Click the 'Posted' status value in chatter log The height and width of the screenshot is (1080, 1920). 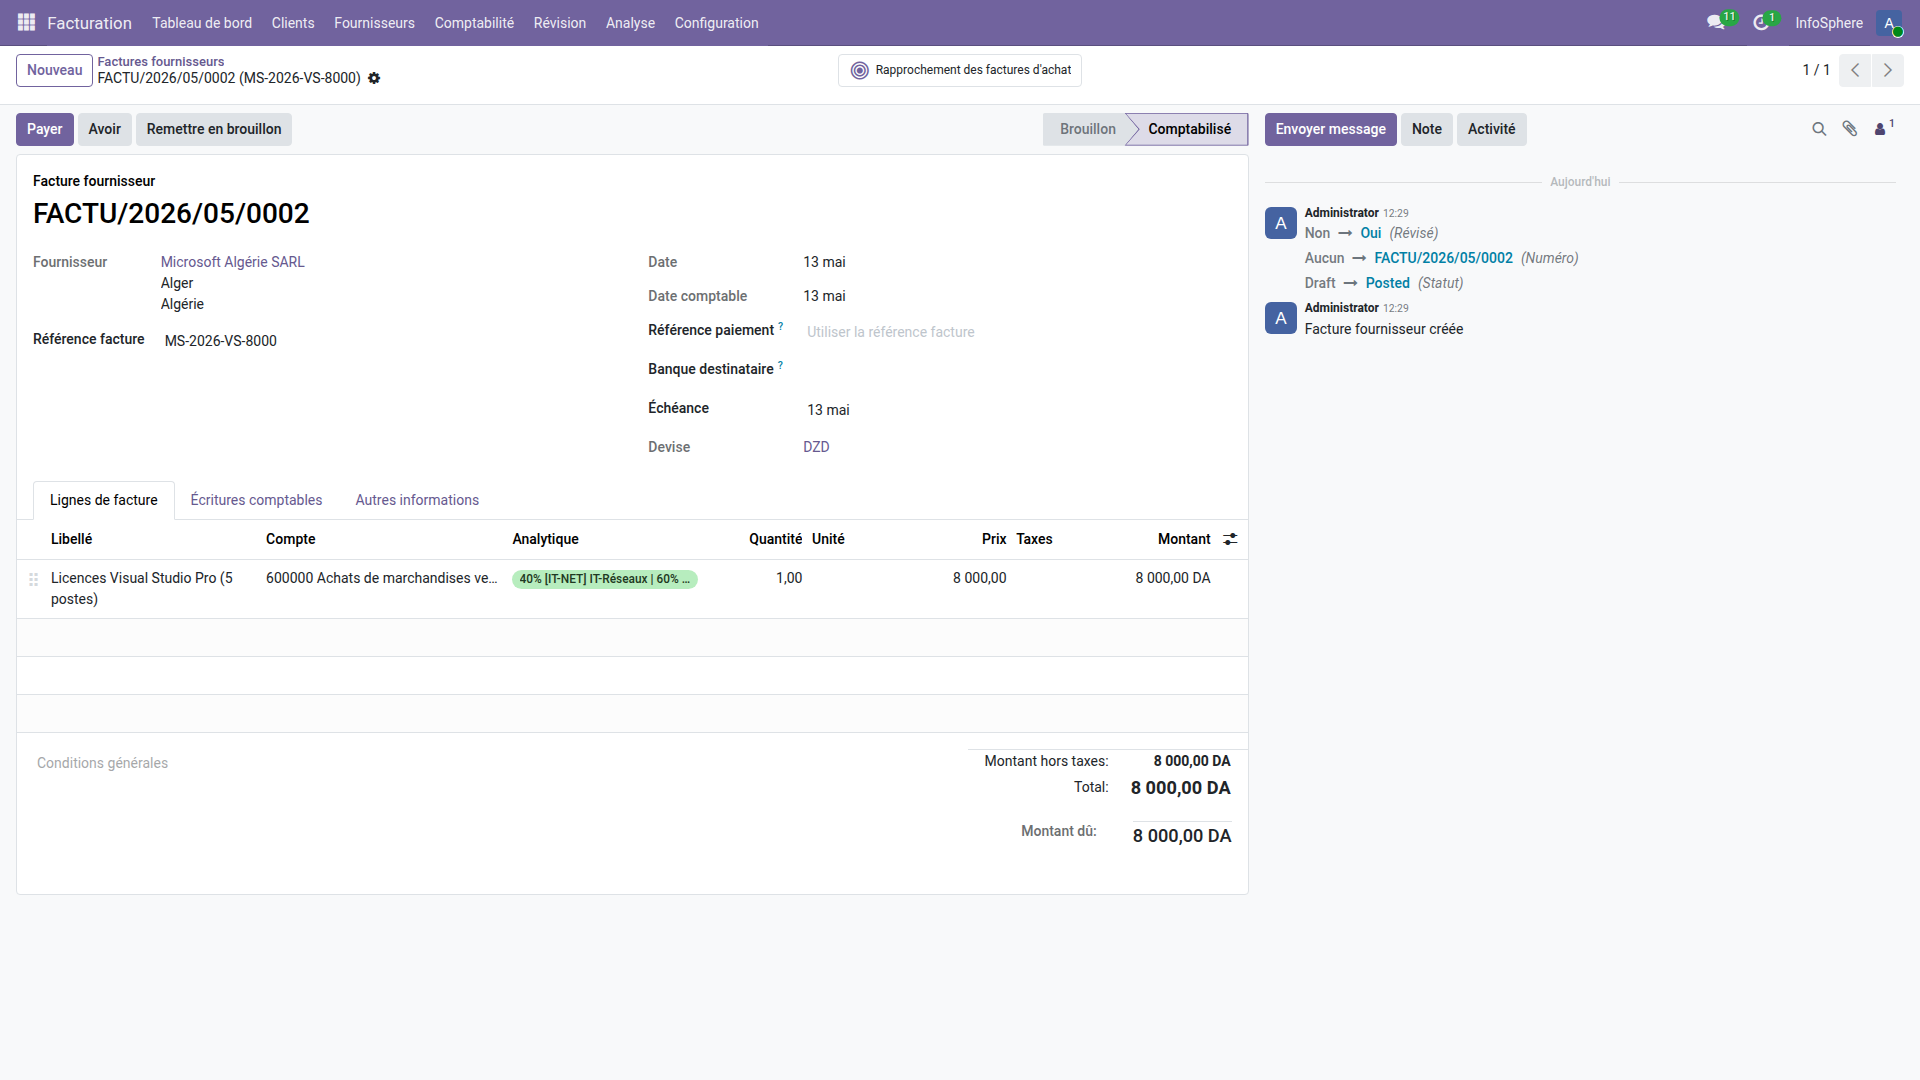[1387, 283]
